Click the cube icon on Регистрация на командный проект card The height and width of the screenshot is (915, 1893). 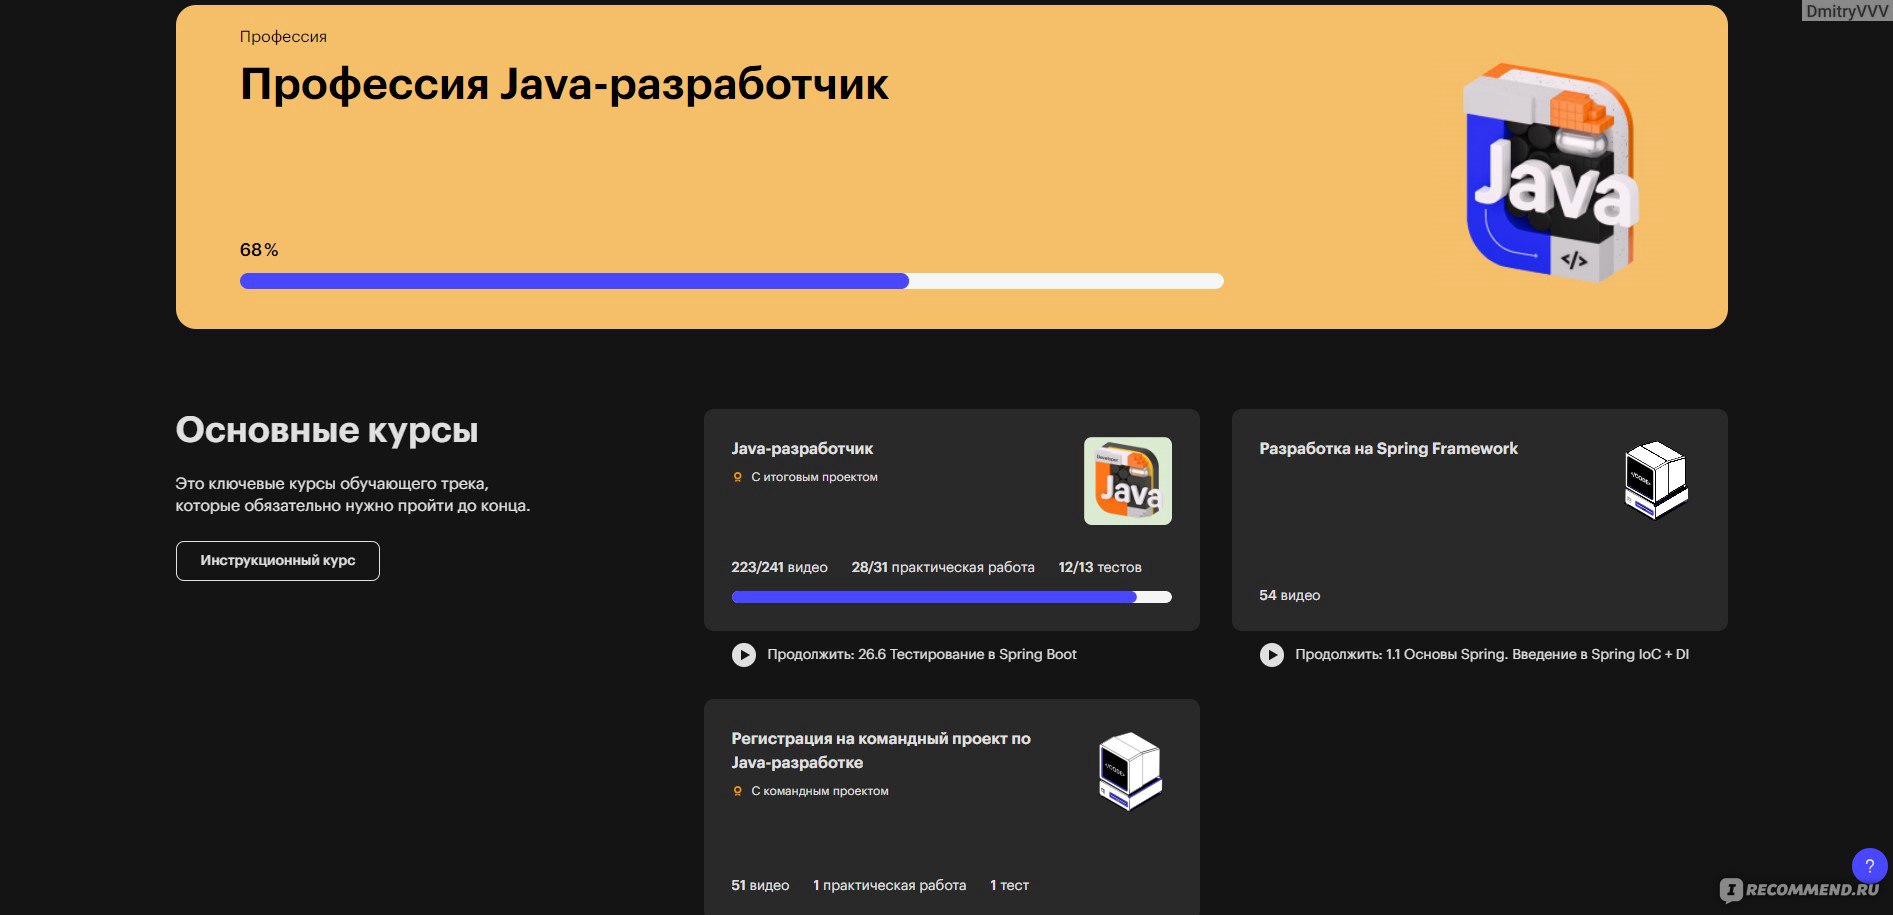(1129, 771)
